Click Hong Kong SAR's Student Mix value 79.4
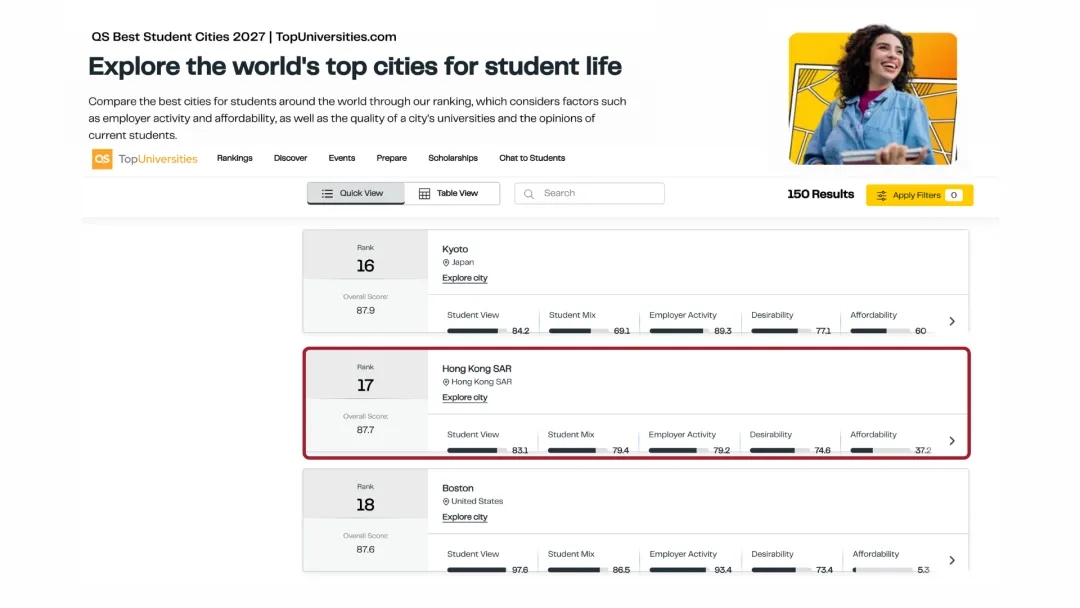The width and height of the screenshot is (1080, 608). 621,450
